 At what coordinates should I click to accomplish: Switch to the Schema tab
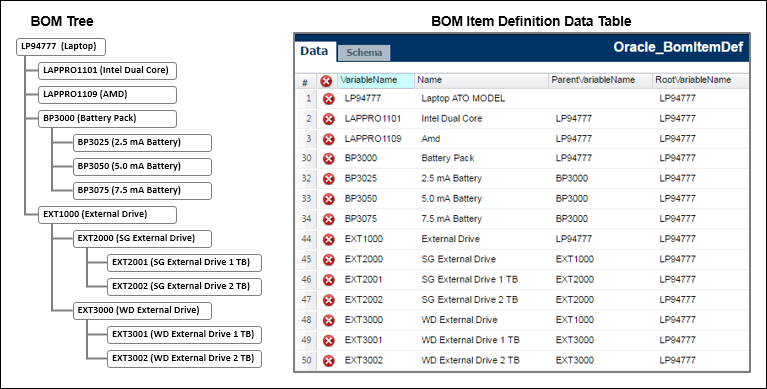click(x=364, y=53)
